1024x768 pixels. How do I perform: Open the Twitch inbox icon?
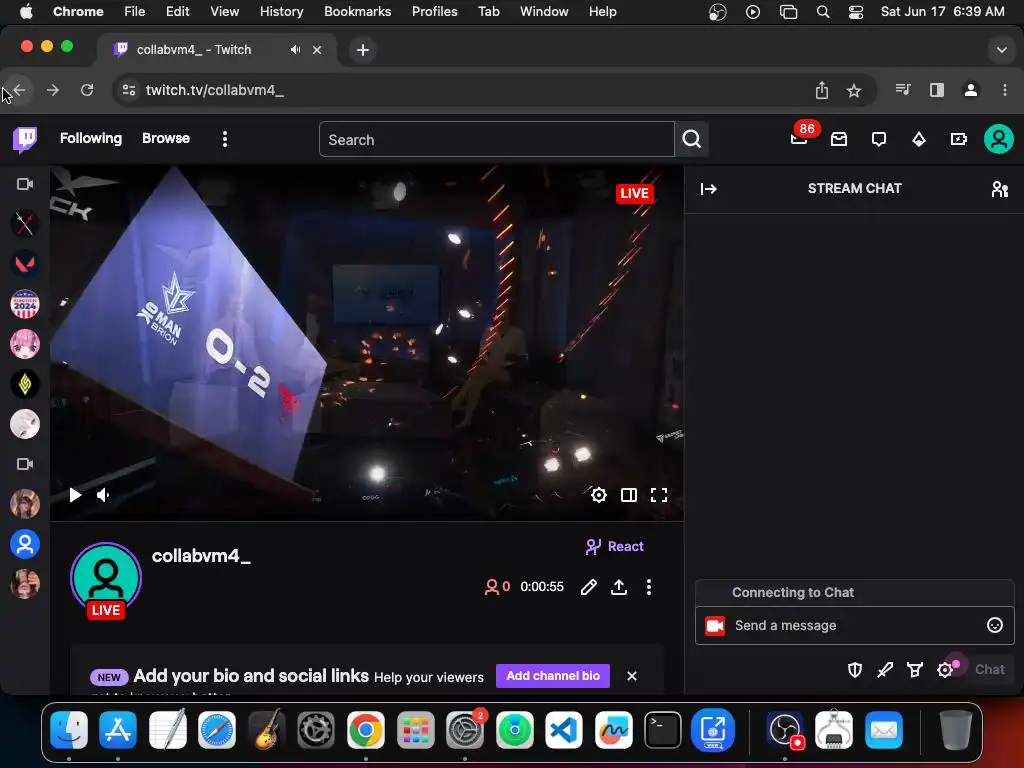coord(839,139)
